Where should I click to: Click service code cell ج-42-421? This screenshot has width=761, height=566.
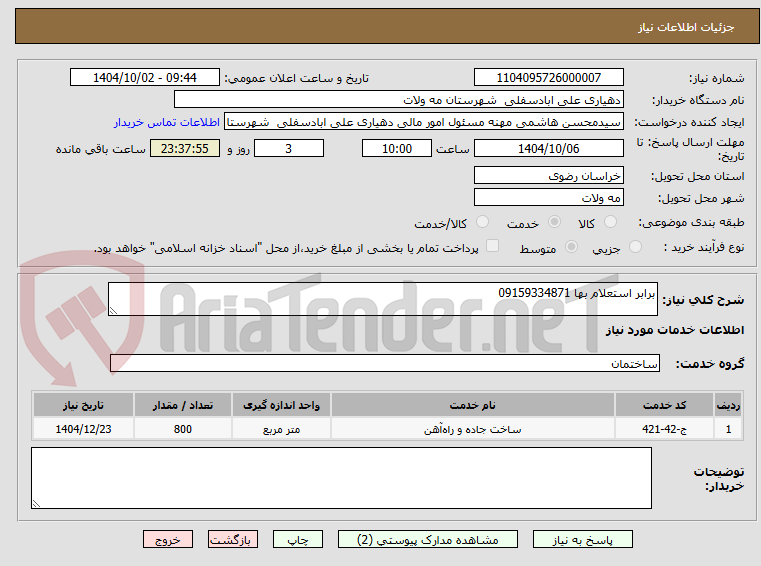pyautogui.click(x=664, y=429)
